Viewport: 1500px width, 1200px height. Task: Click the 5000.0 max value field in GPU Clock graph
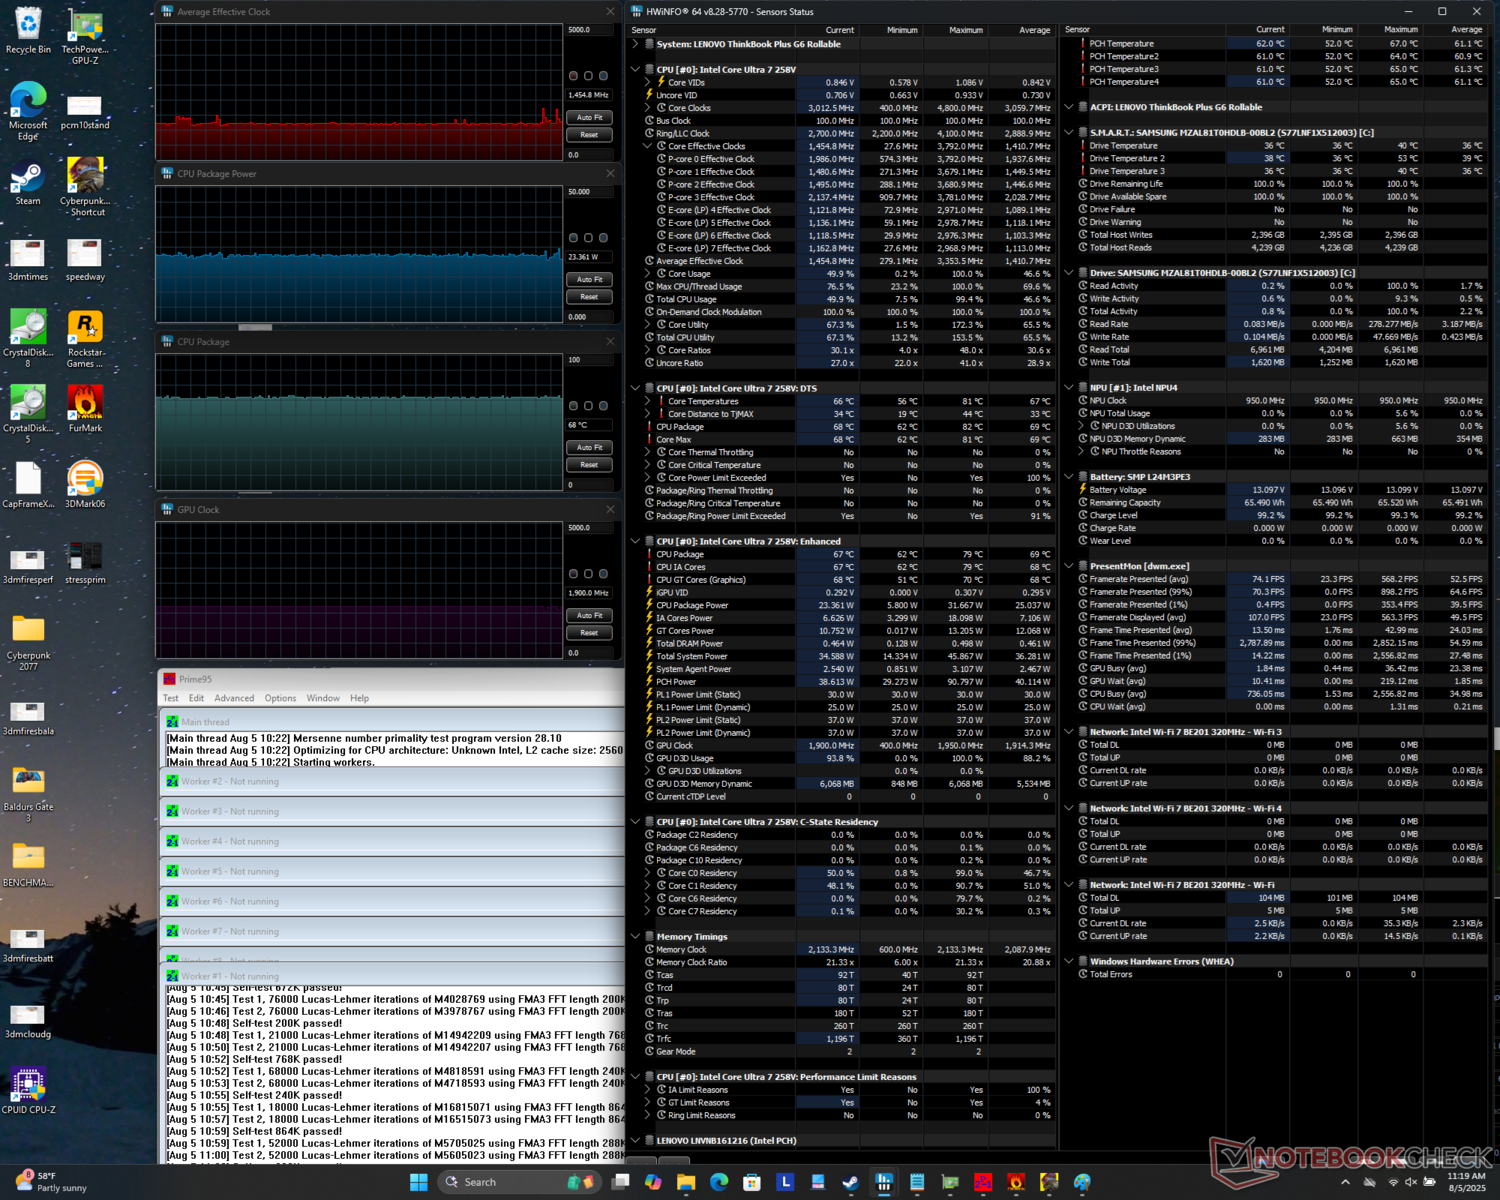point(589,528)
